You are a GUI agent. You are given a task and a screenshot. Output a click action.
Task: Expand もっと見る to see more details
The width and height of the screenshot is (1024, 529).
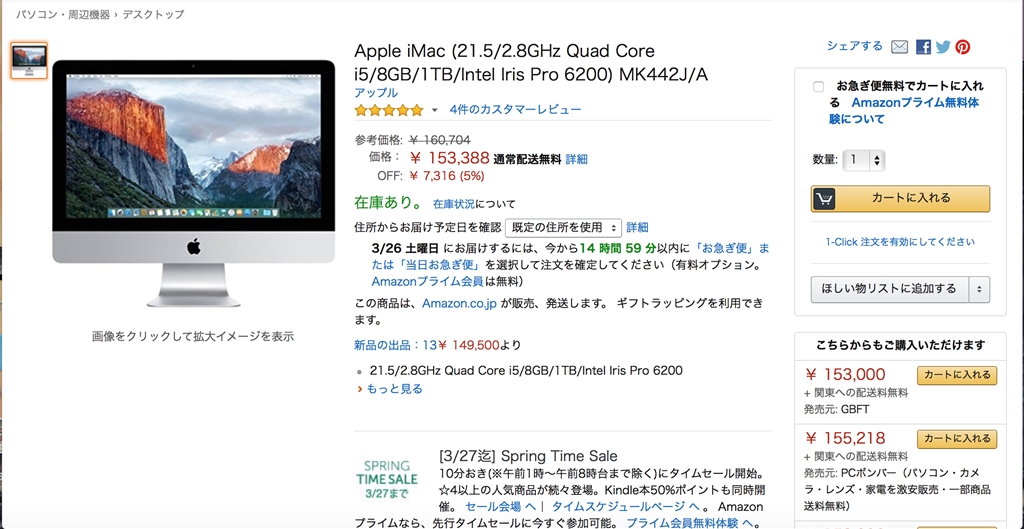coord(394,389)
